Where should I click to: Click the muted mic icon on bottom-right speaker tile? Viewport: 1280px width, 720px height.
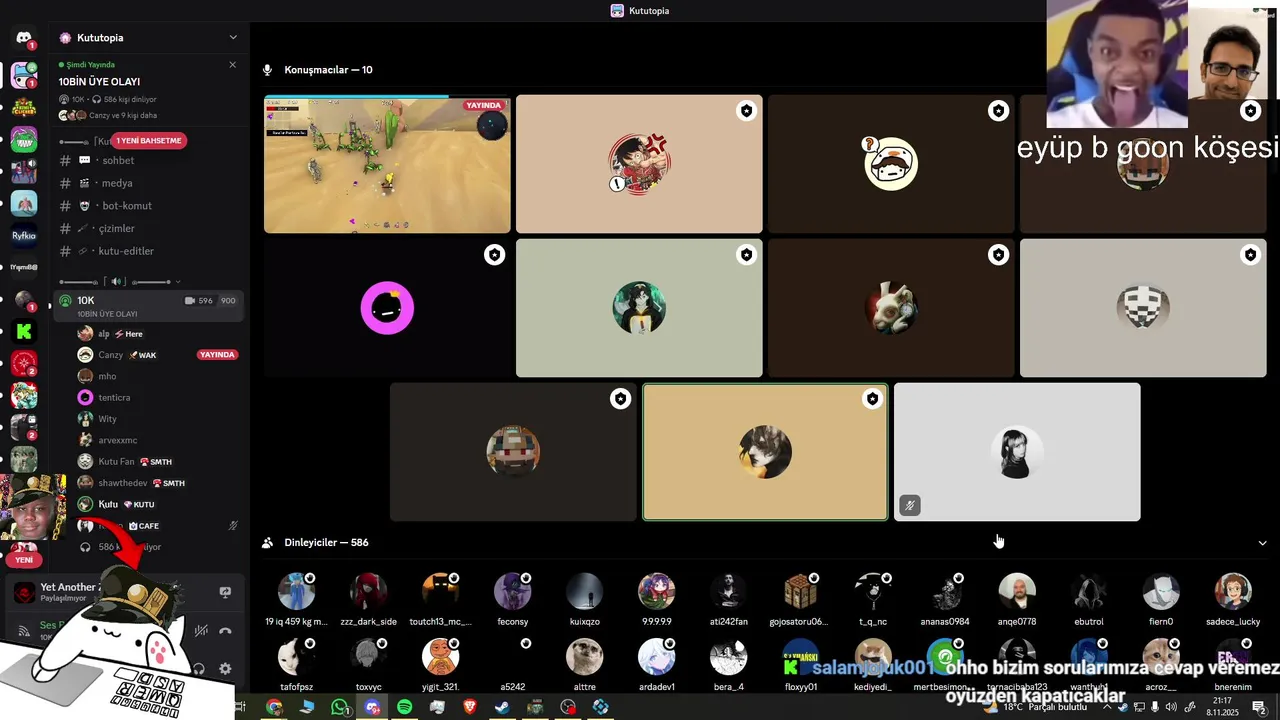tap(909, 506)
